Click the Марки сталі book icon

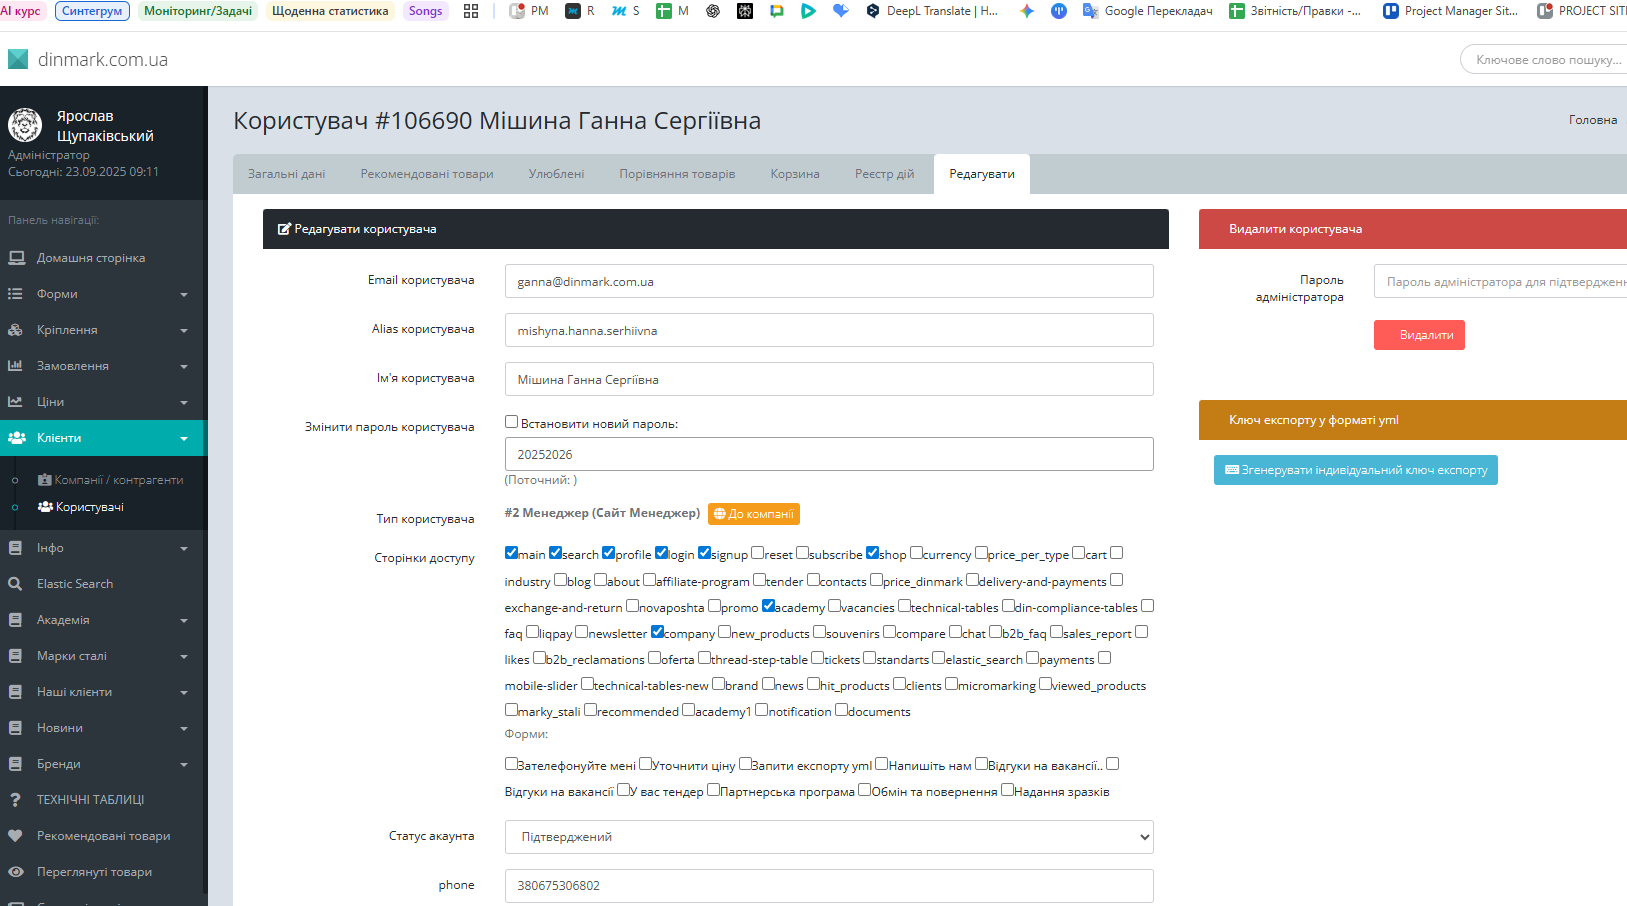pos(15,656)
